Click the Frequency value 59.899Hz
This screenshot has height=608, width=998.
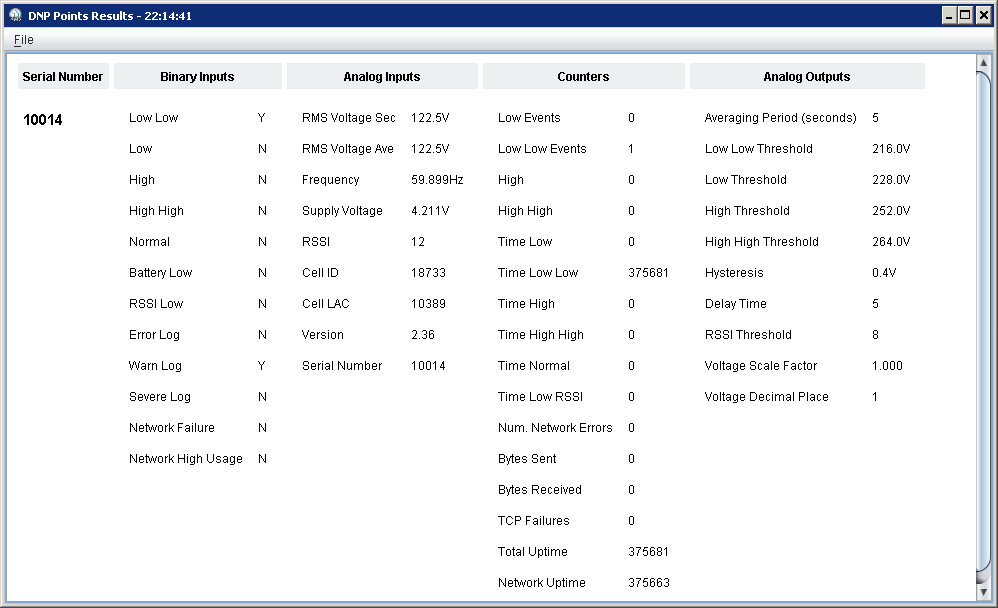click(439, 179)
